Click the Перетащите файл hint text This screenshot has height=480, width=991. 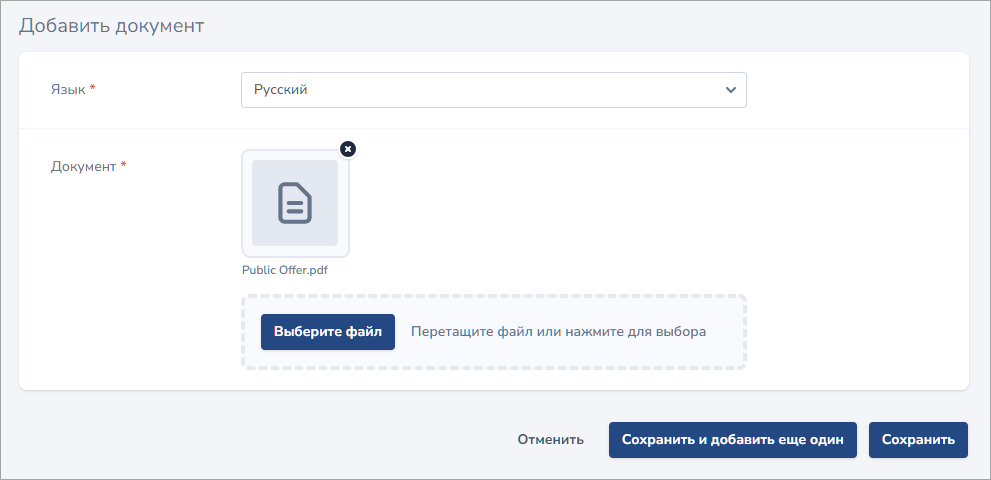pos(558,332)
